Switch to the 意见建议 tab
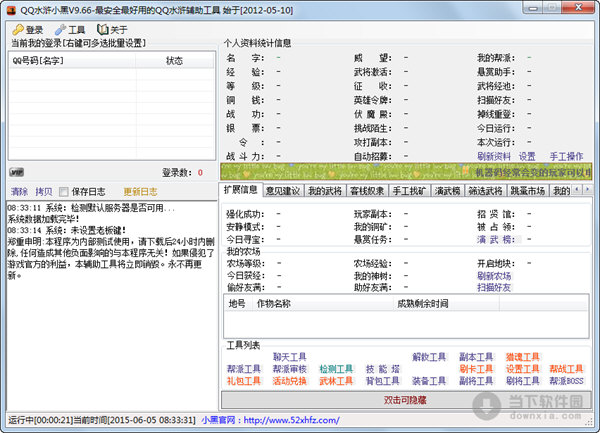This screenshot has height=433, width=600. [283, 190]
